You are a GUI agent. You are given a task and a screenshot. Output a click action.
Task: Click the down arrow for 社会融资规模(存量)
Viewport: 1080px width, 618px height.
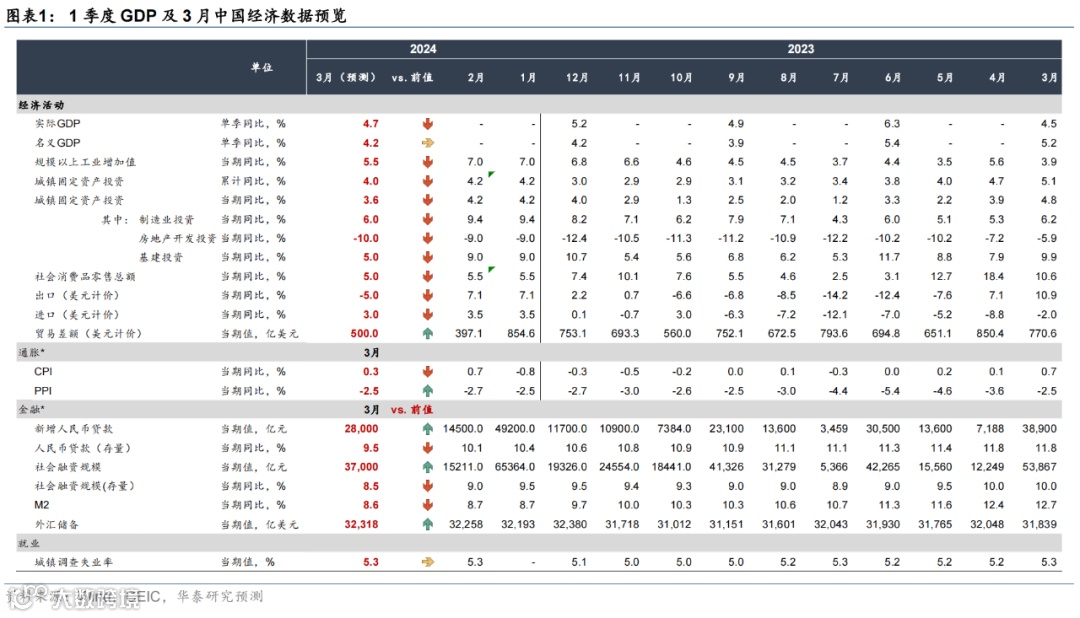click(428, 486)
